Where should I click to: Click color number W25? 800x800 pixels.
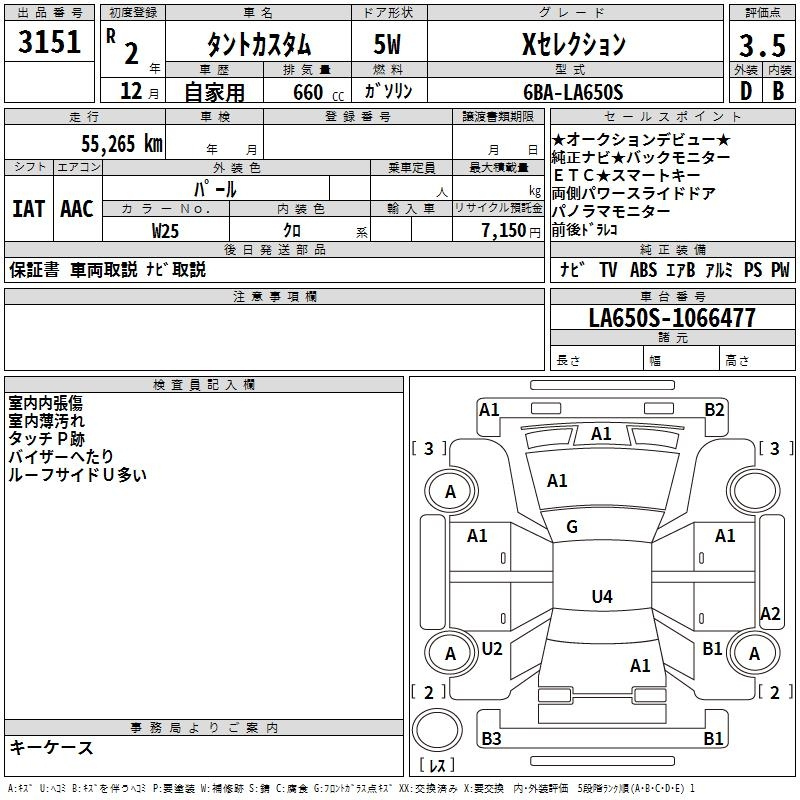pyautogui.click(x=166, y=229)
